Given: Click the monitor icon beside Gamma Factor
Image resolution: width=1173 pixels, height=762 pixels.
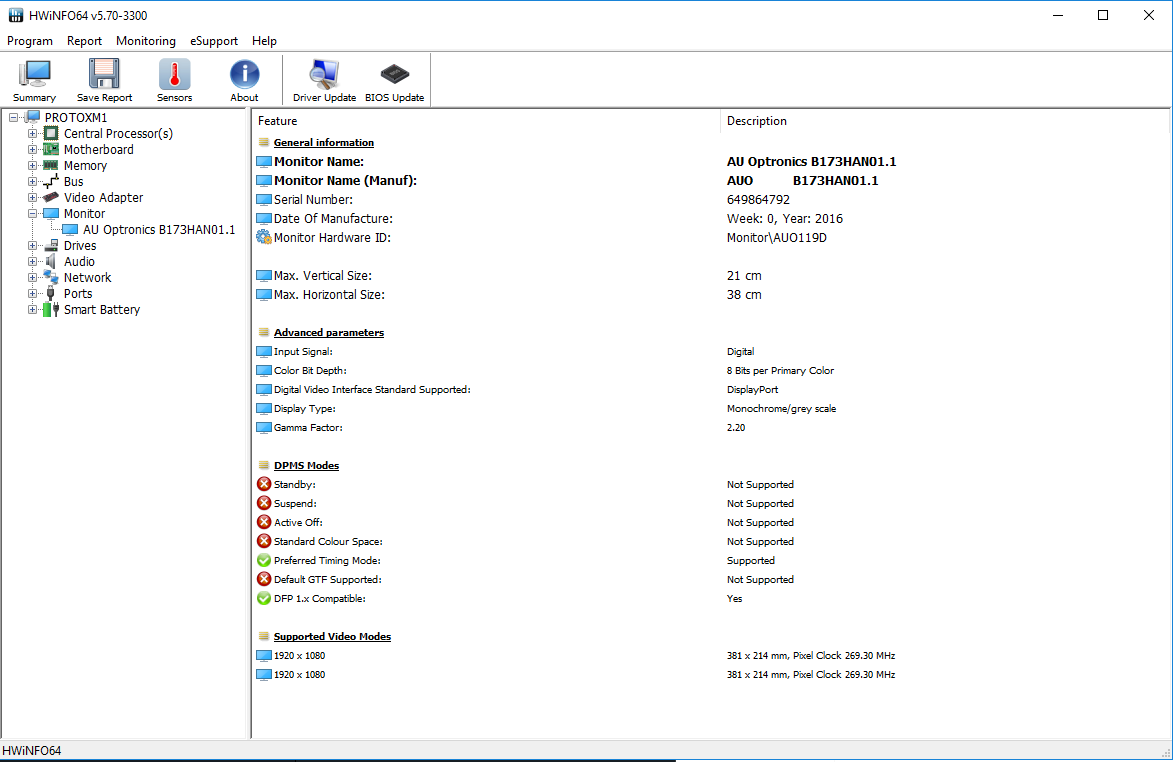Looking at the screenshot, I should tap(264, 428).
